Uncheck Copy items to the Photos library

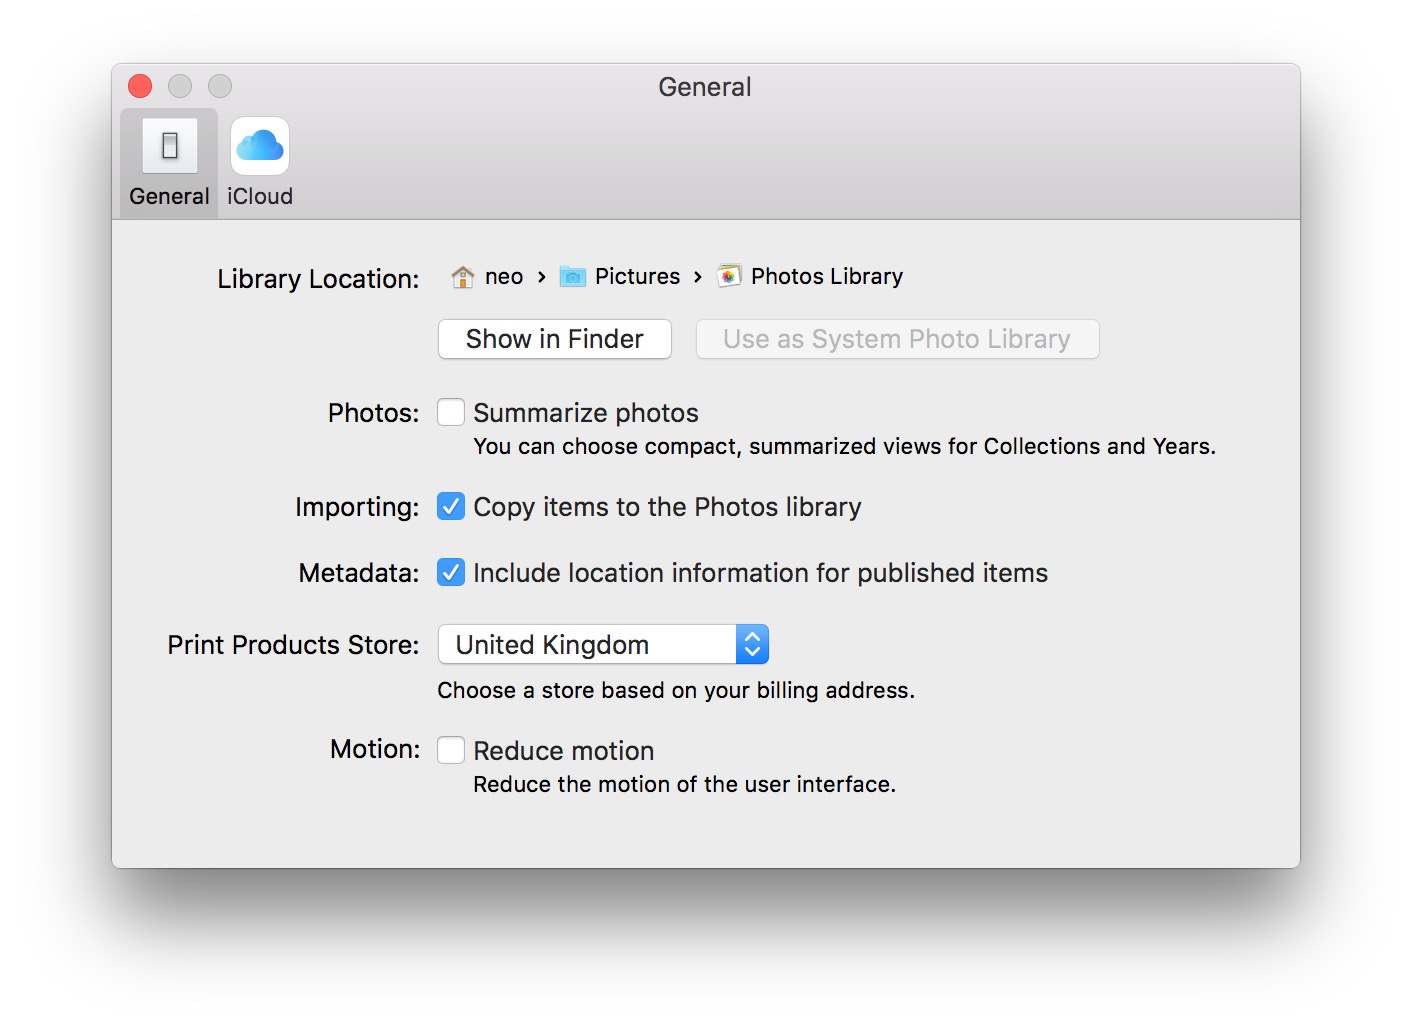tap(451, 506)
